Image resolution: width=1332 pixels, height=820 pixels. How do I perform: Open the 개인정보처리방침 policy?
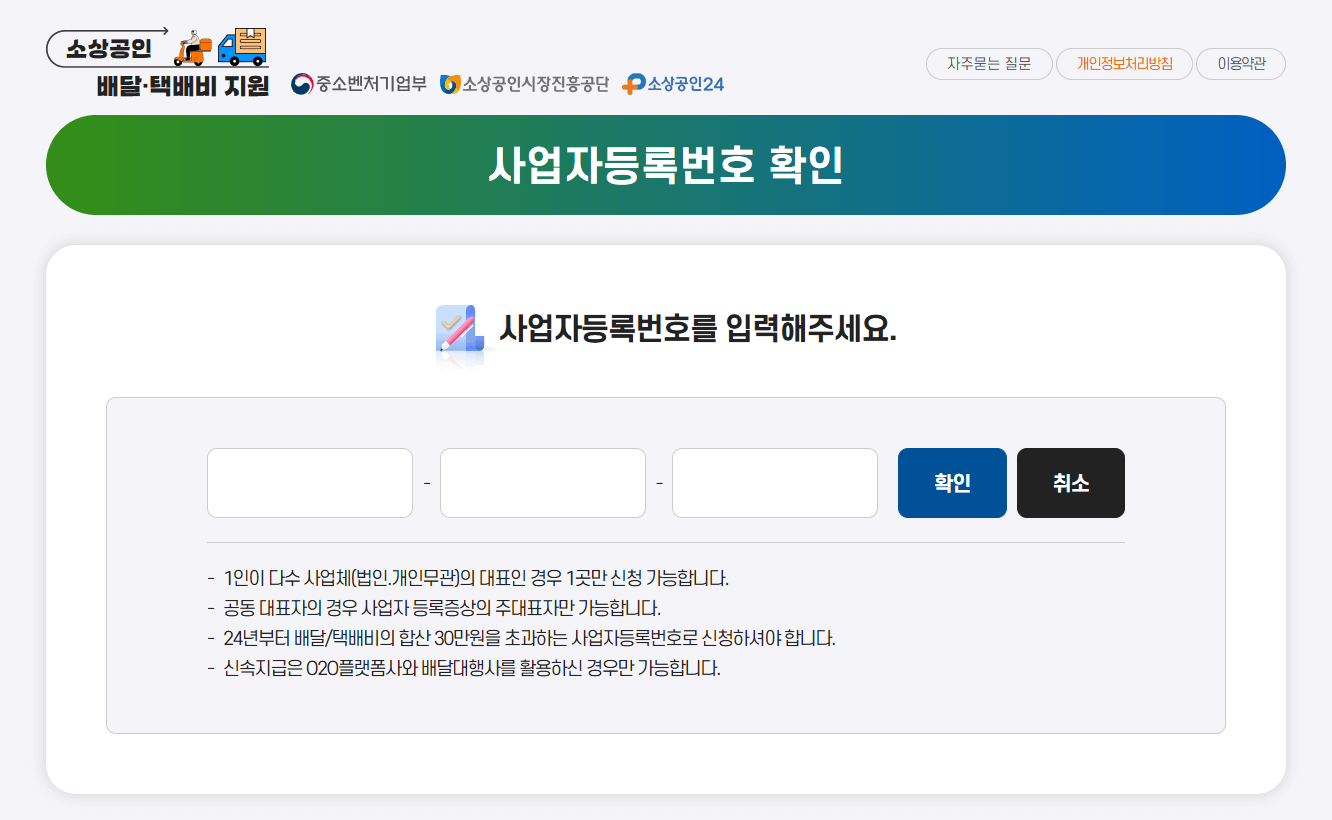point(1124,63)
